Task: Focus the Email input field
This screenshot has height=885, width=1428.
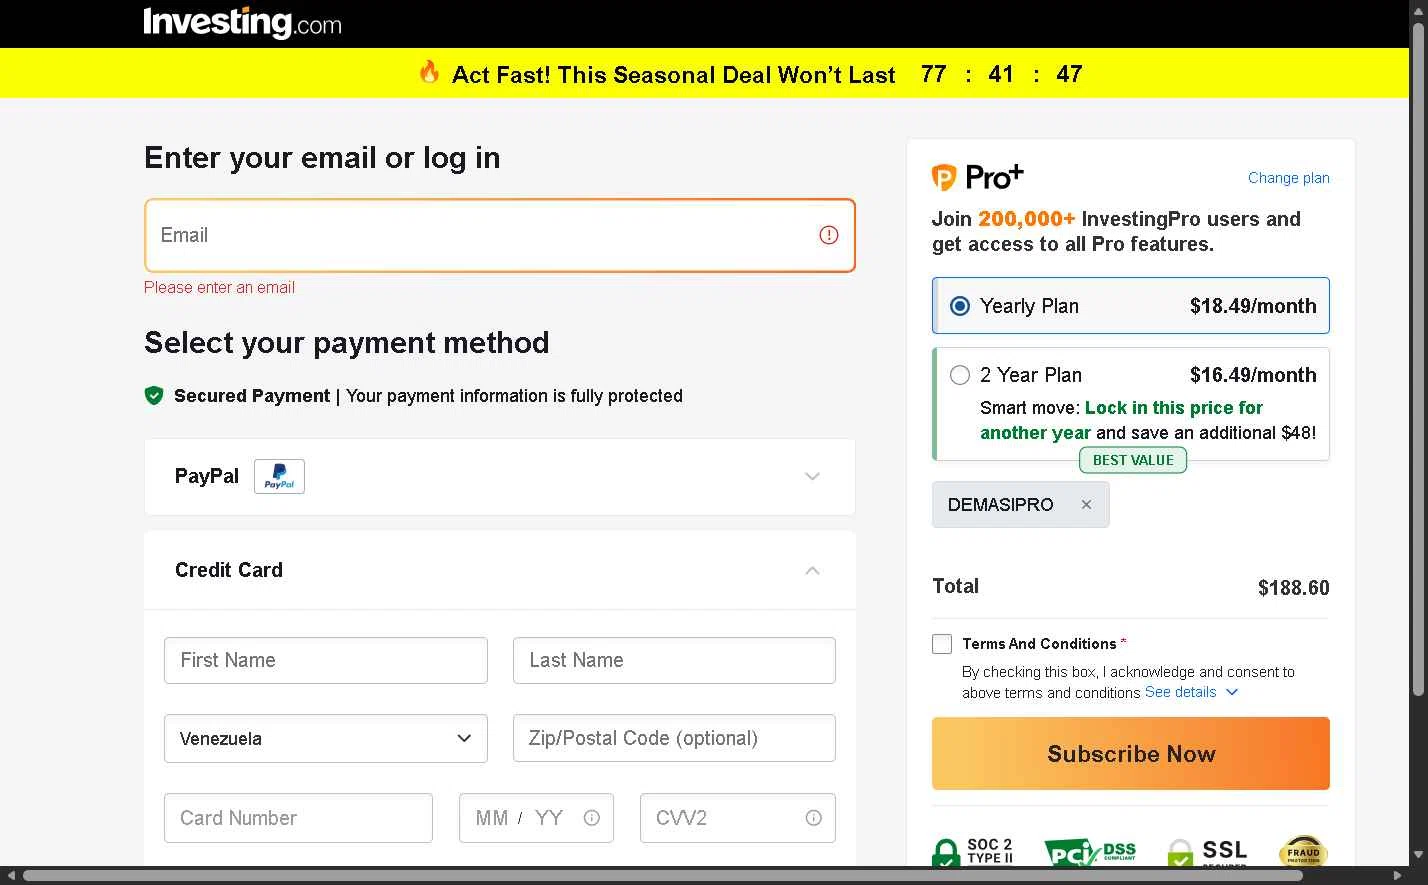Action: pyautogui.click(x=500, y=236)
